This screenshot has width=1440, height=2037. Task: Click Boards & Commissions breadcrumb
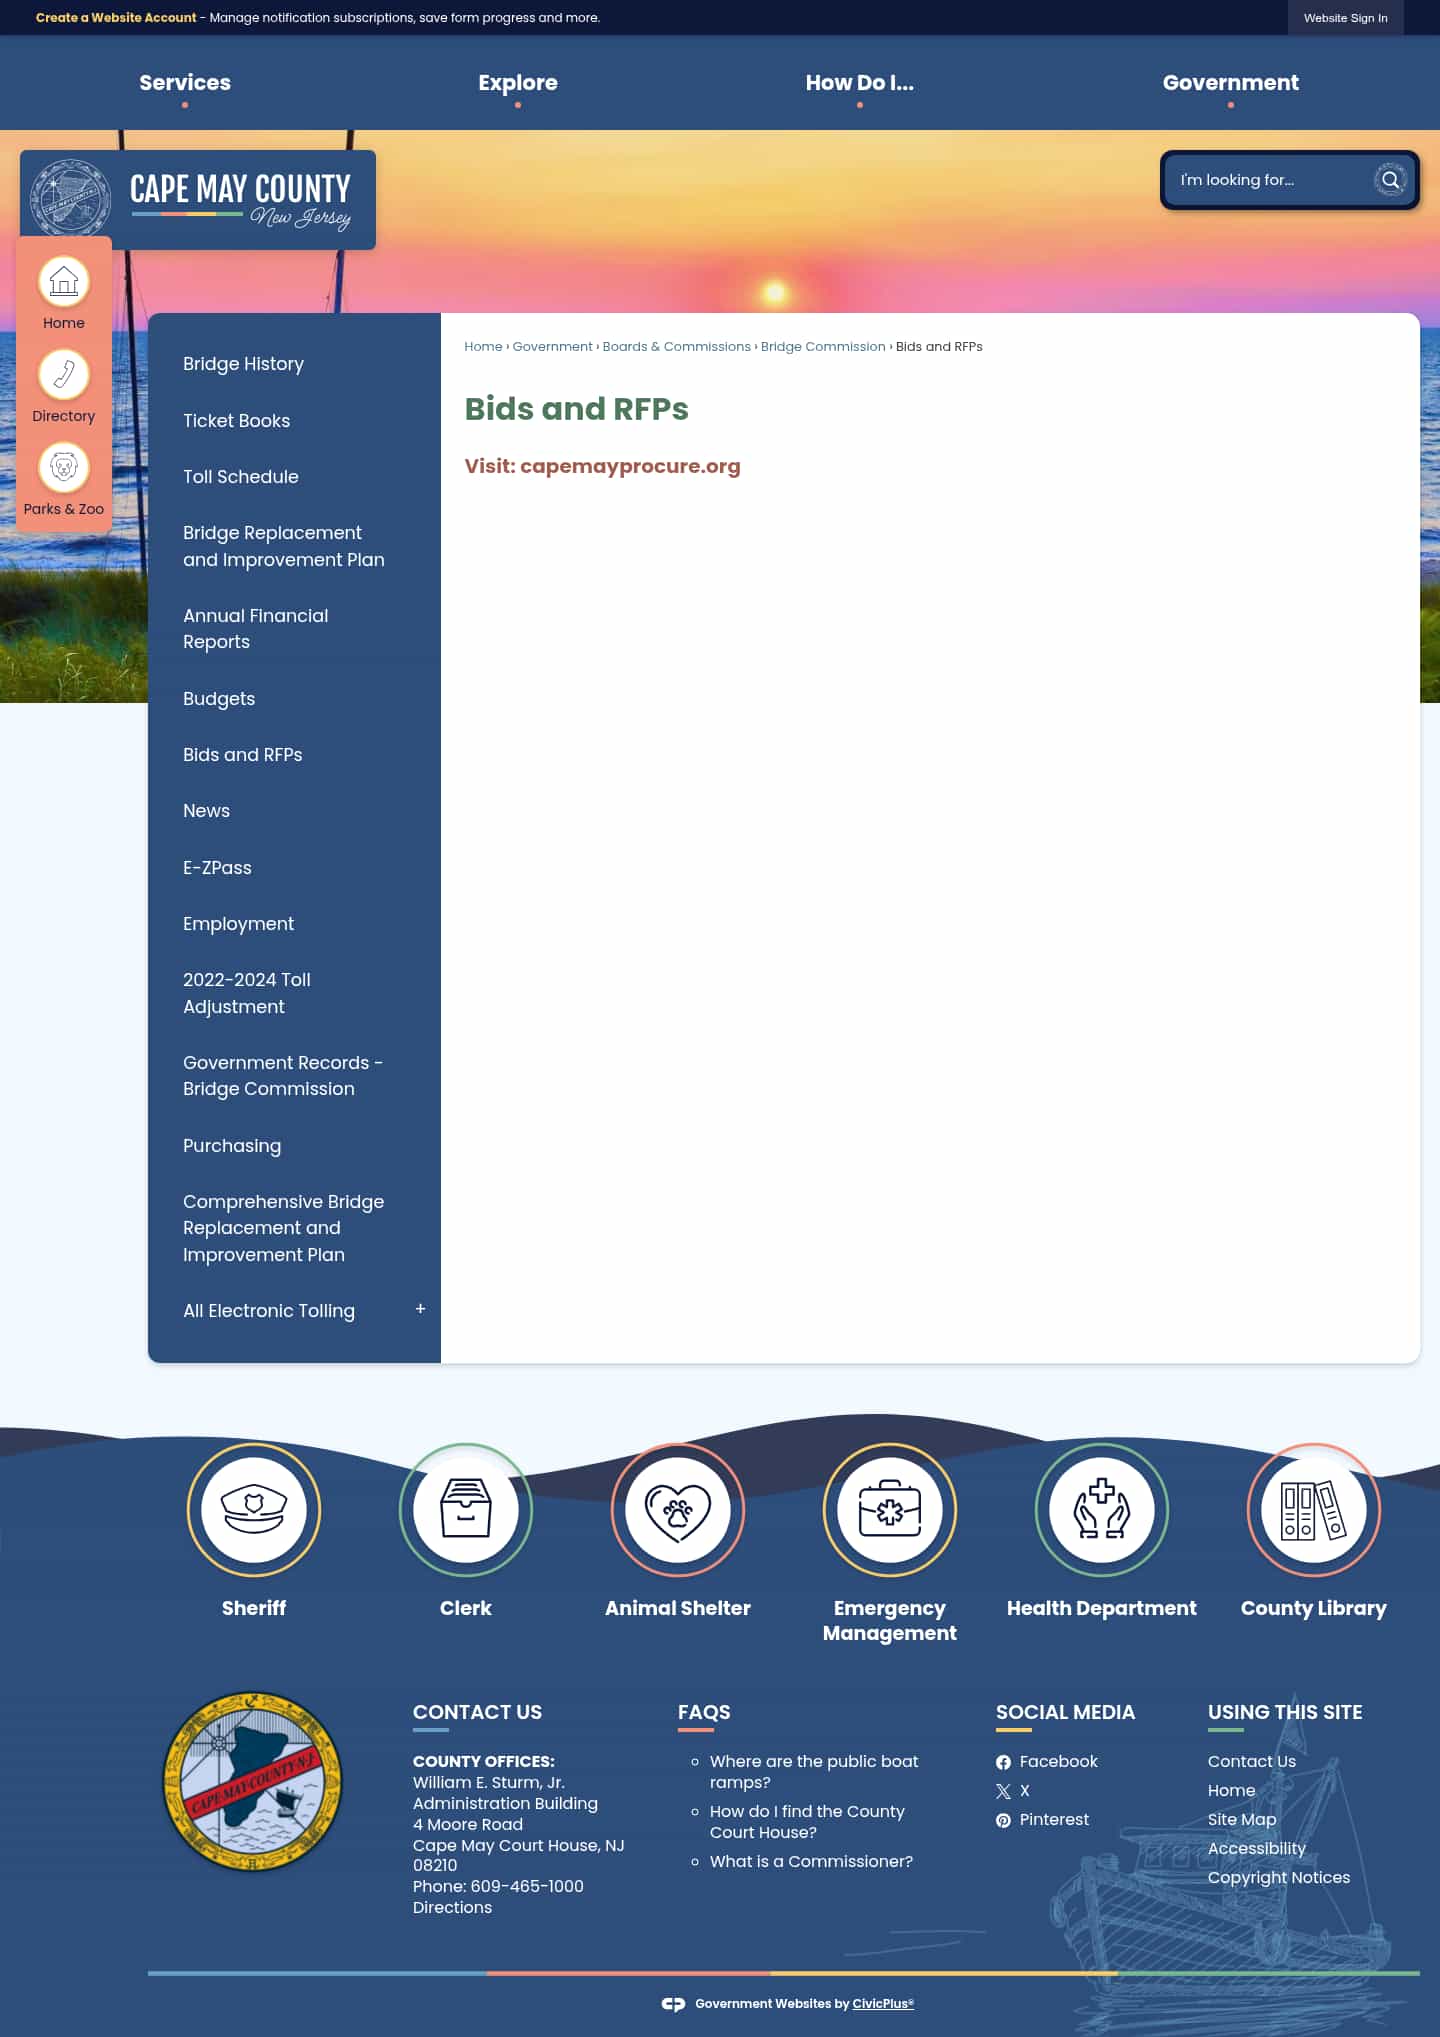tap(676, 347)
